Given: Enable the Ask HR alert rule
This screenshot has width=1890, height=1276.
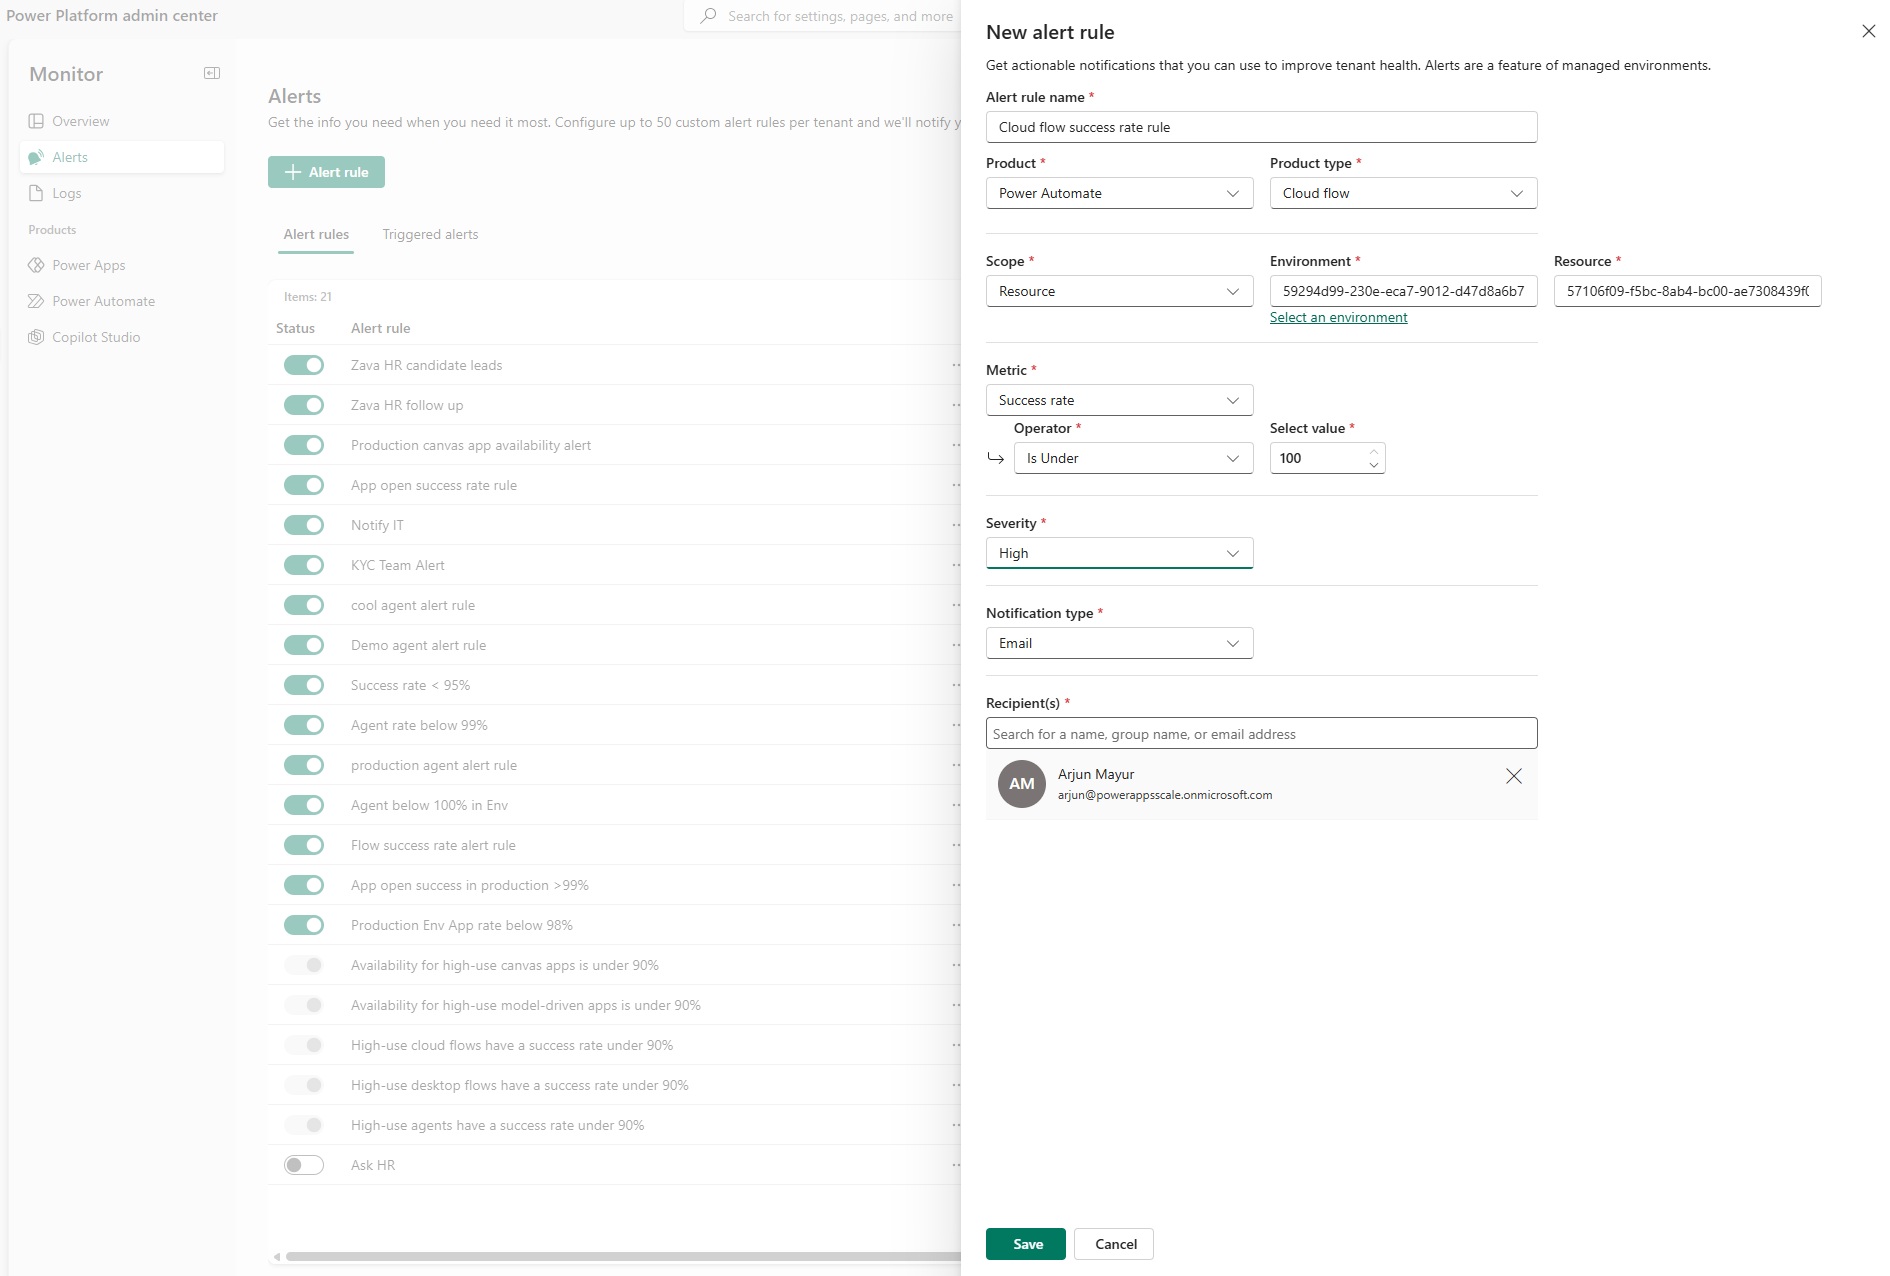Looking at the screenshot, I should click(x=303, y=1164).
